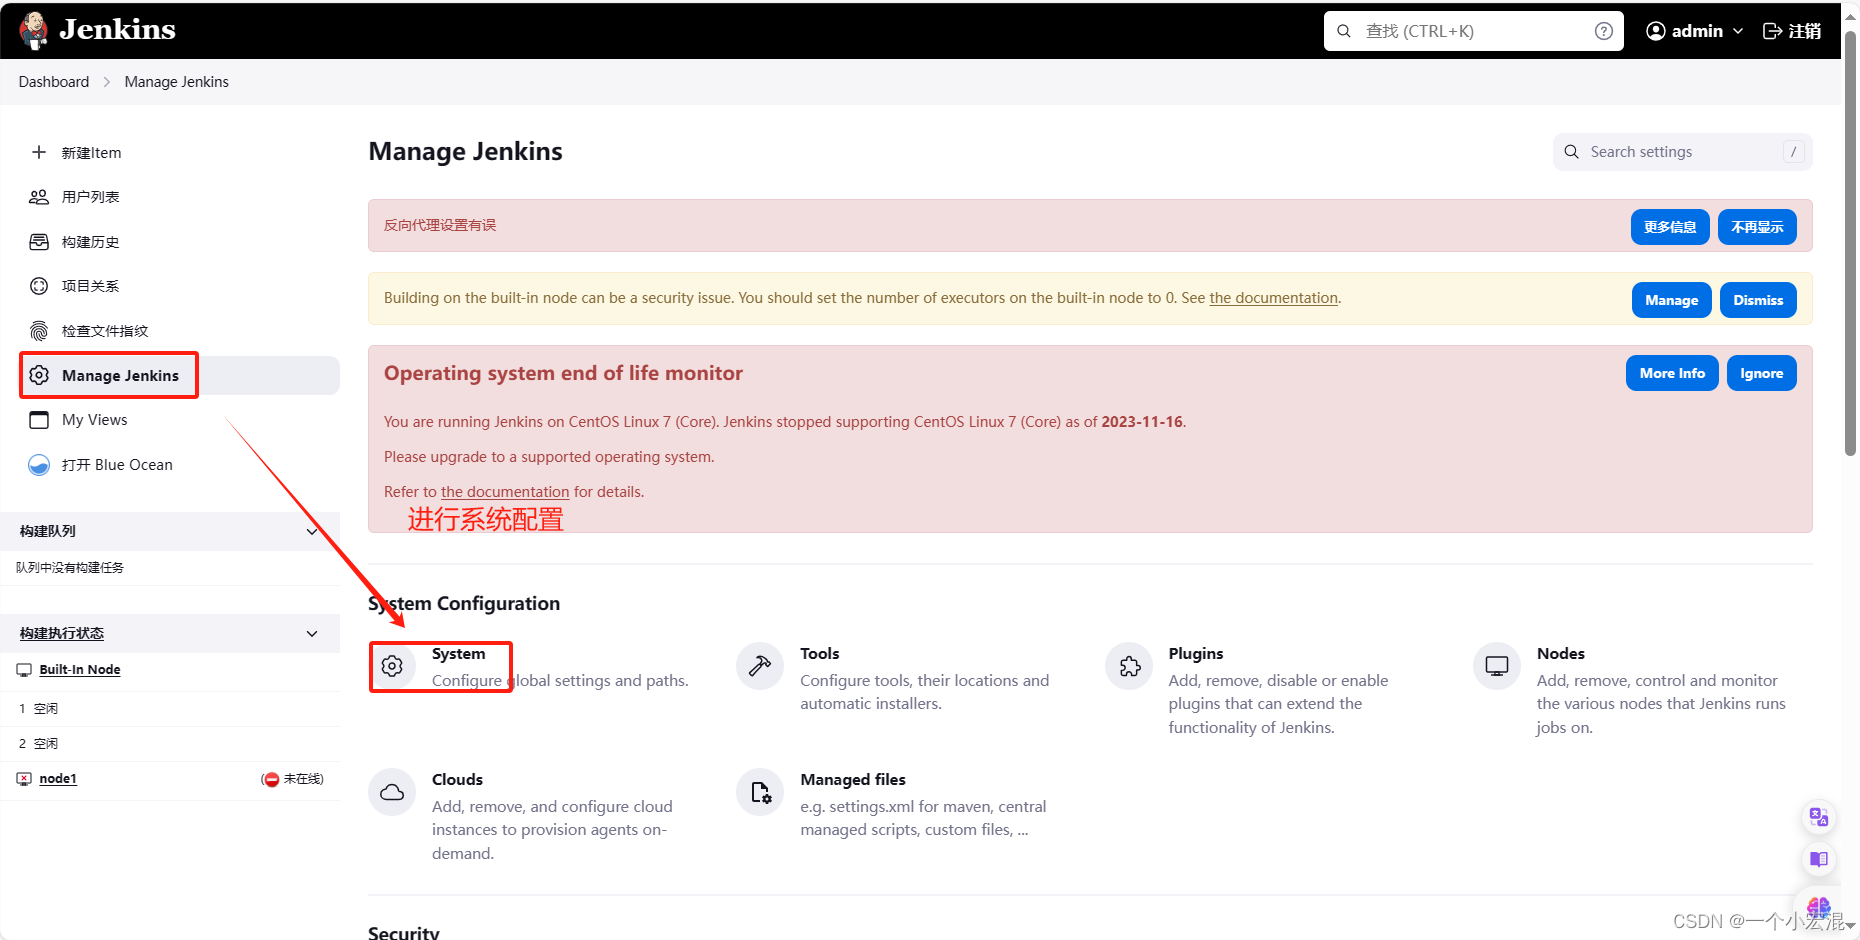The image size is (1860, 940).
Task: Open the documentation link about built-in node
Action: [x=1273, y=297]
